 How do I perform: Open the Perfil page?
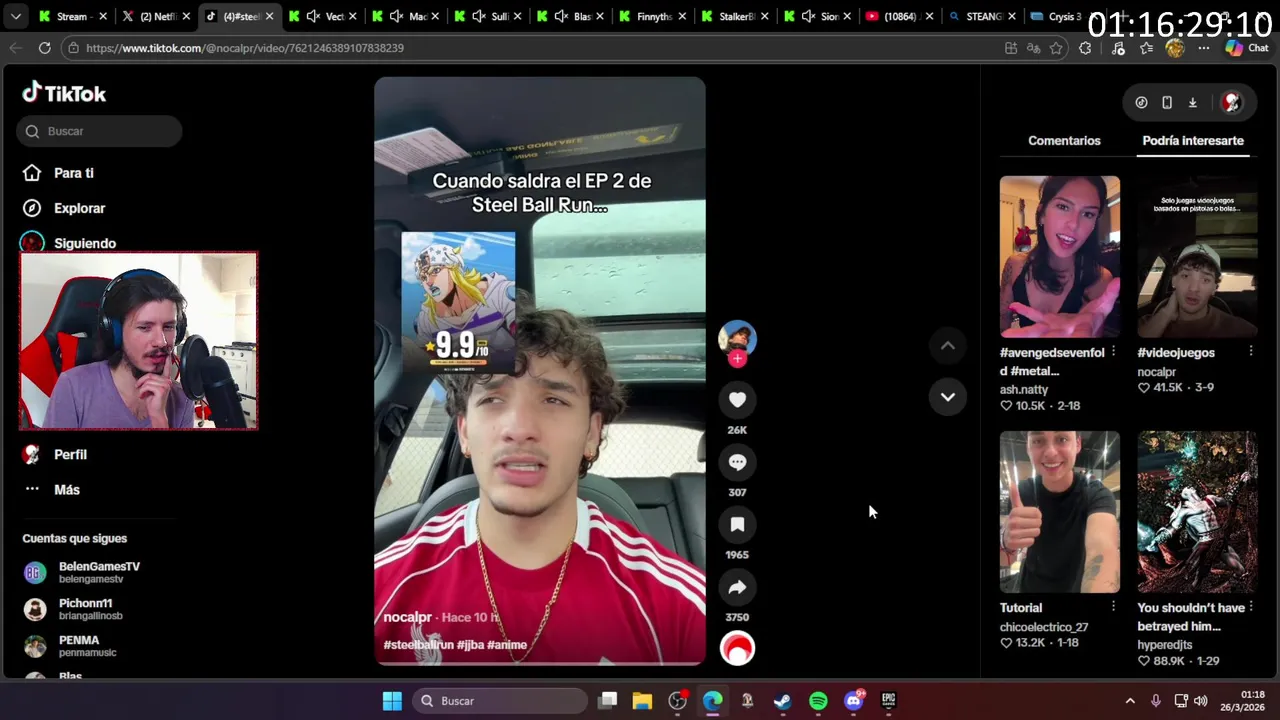click(x=56, y=454)
